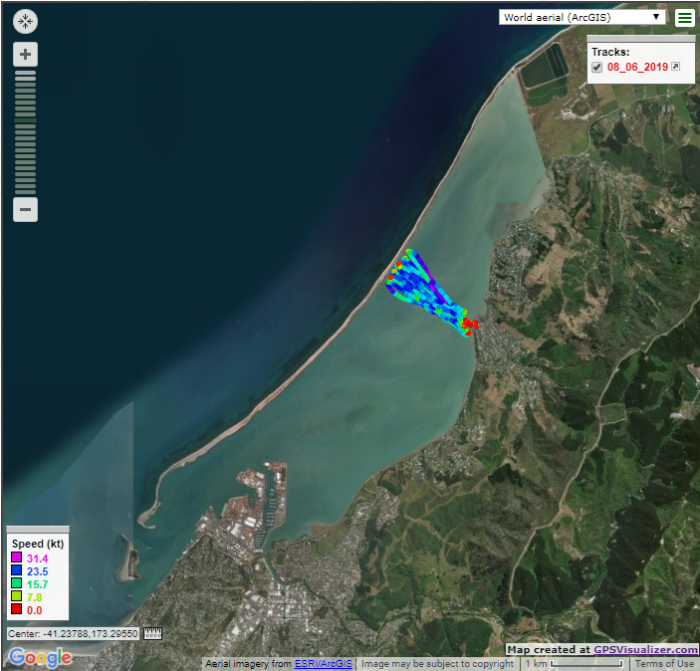
Task: Zoom out with the minus button
Action: click(x=25, y=210)
